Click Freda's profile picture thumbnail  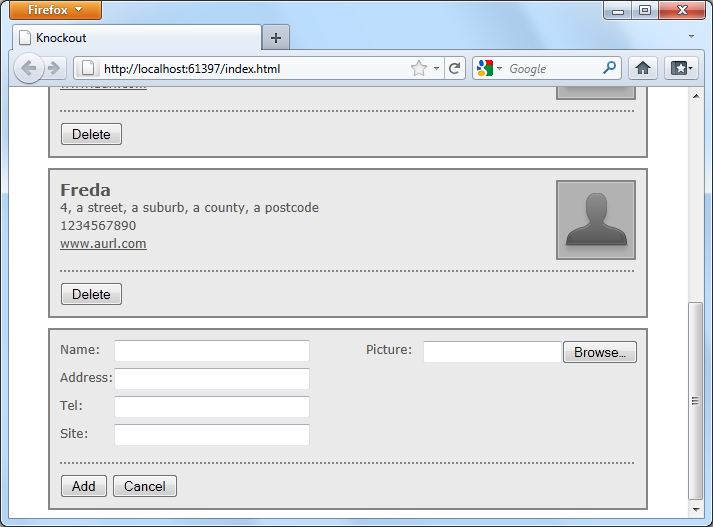pos(596,220)
